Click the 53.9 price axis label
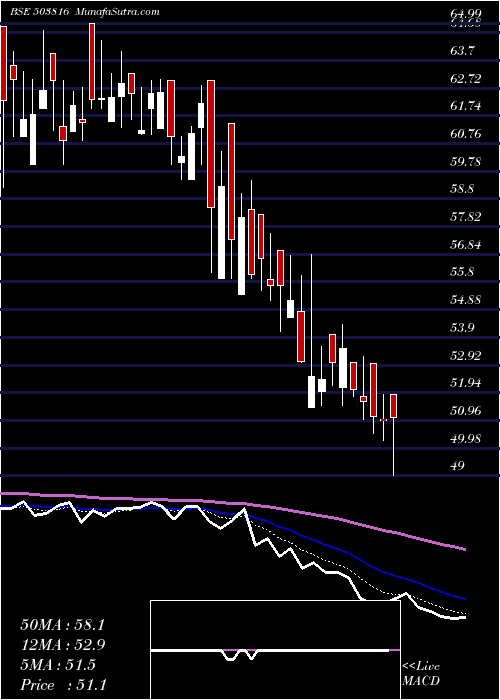500x700 pixels. point(463,328)
